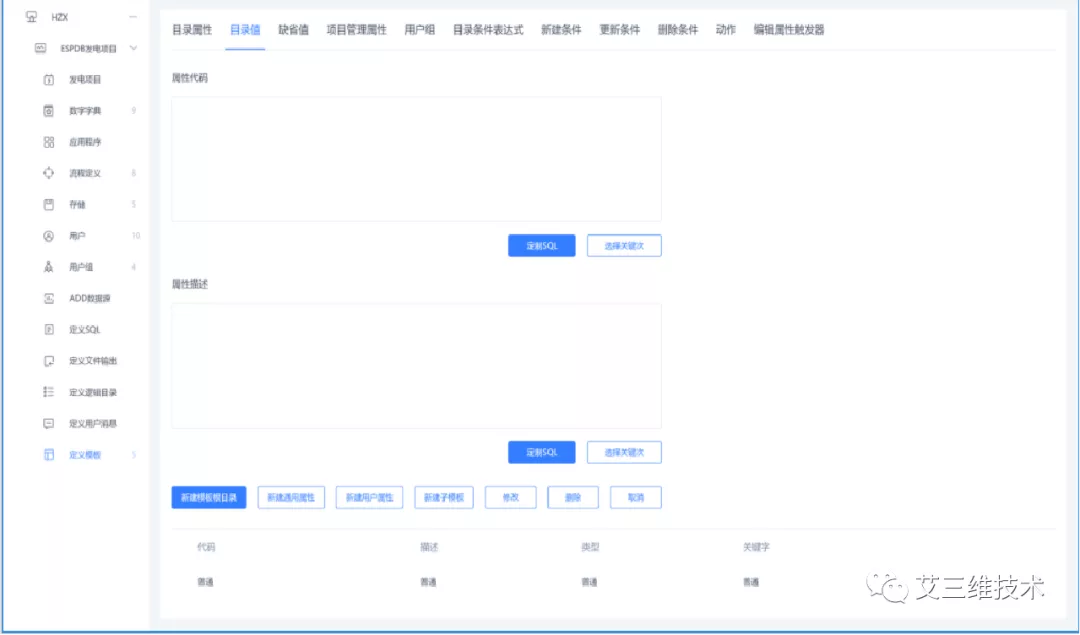Click the 新建子模板 button
This screenshot has height=635, width=1080.
pos(444,497)
